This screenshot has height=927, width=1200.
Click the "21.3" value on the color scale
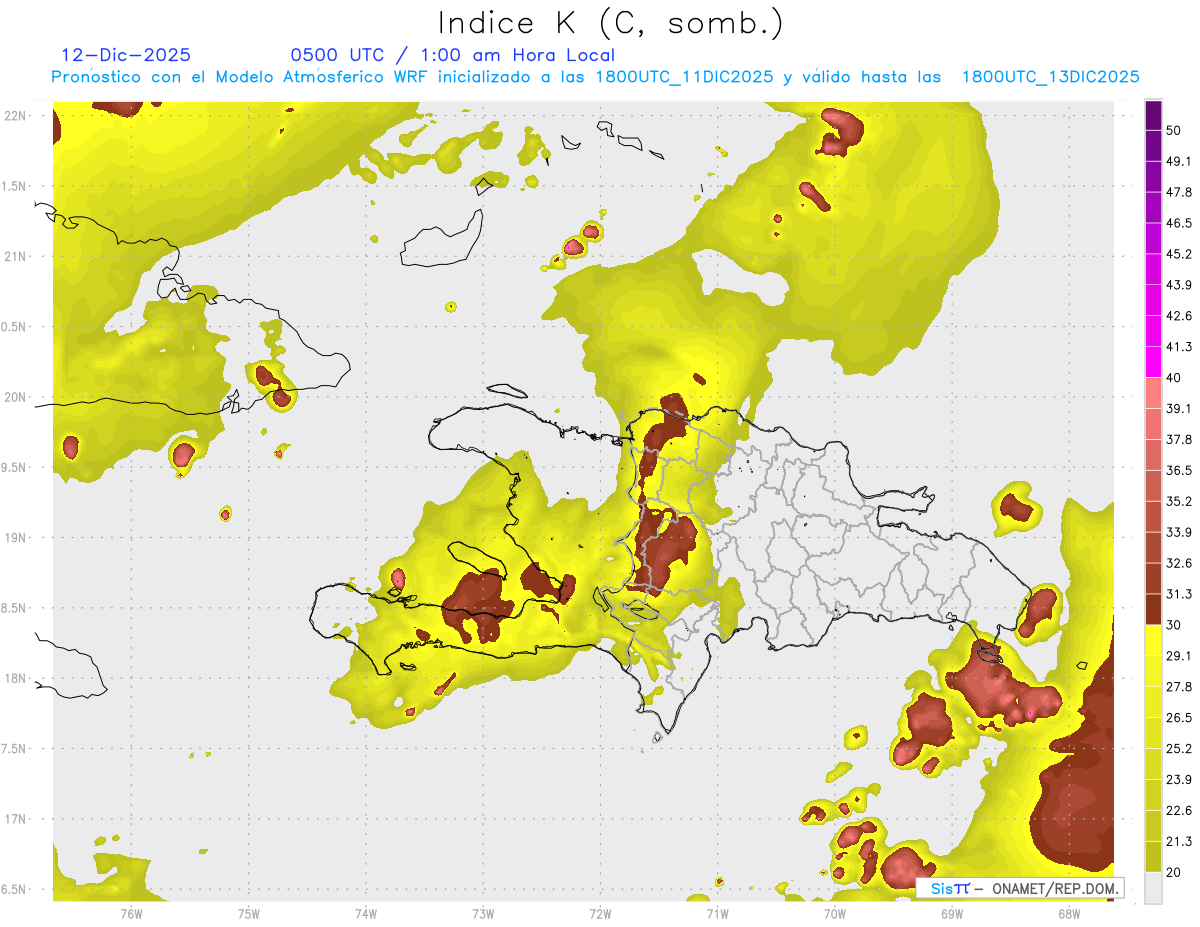pos(1180,841)
